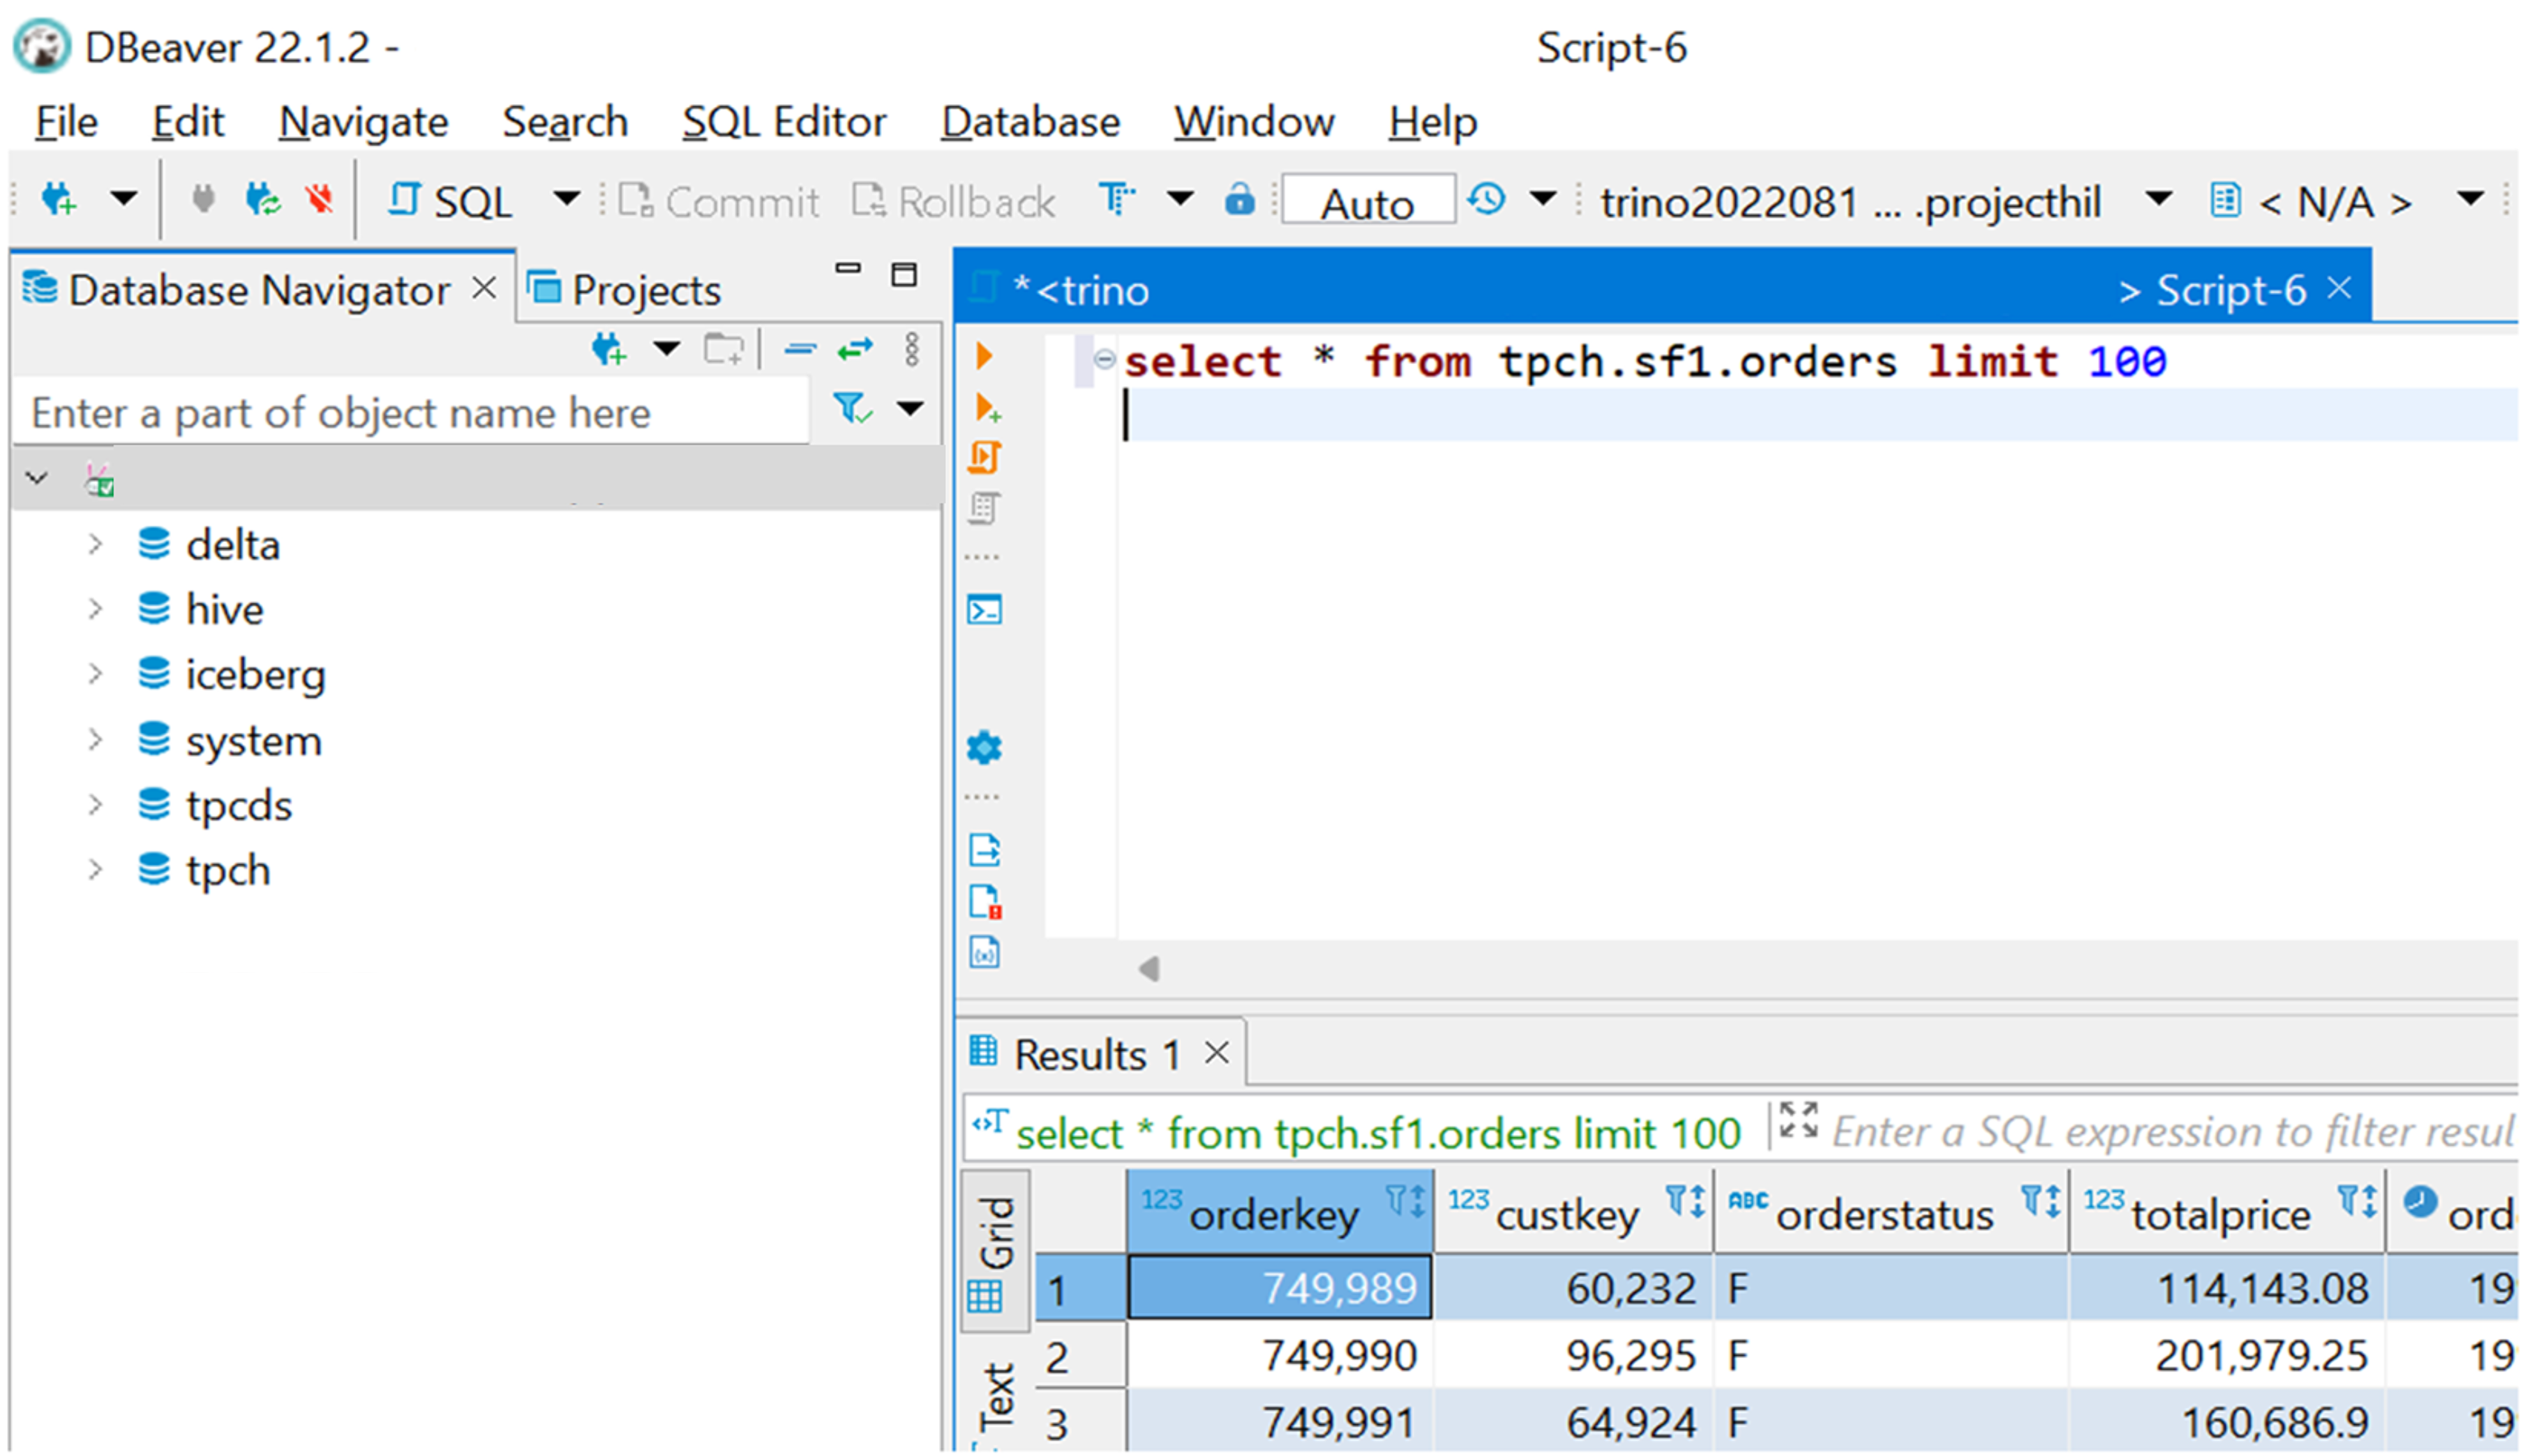
Task: Expand the delta catalog in navigator
Action: 93,544
